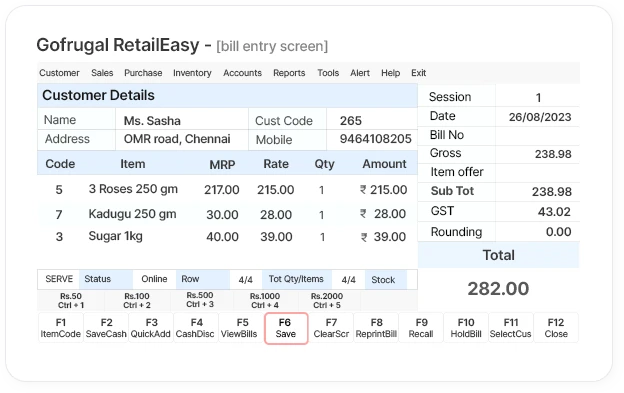Click the Gross value 238.98
The height and width of the screenshot is (393, 624).
click(x=553, y=154)
